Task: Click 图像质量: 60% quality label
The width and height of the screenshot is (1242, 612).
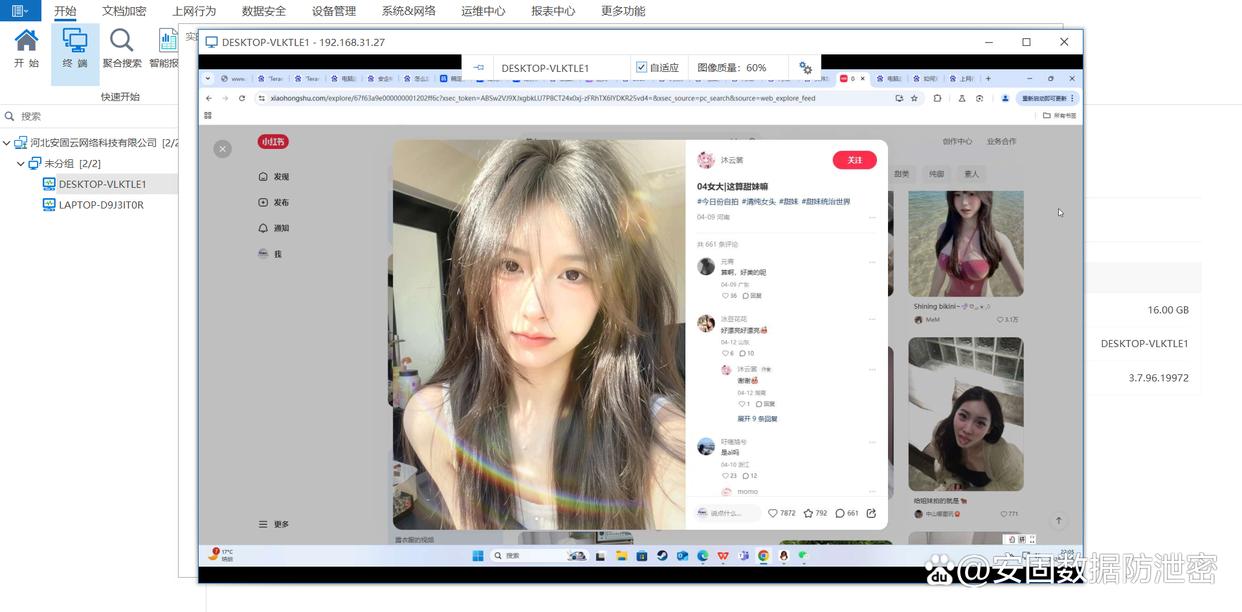Action: tap(732, 68)
